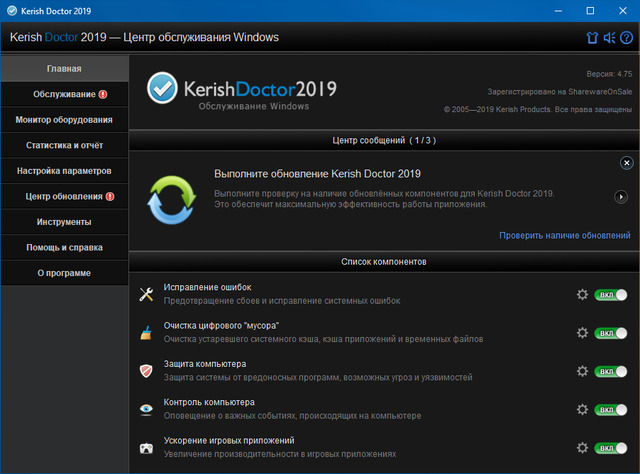Toggle Ускорение игровых приложений off
This screenshot has width=640, height=474.
(x=610, y=447)
